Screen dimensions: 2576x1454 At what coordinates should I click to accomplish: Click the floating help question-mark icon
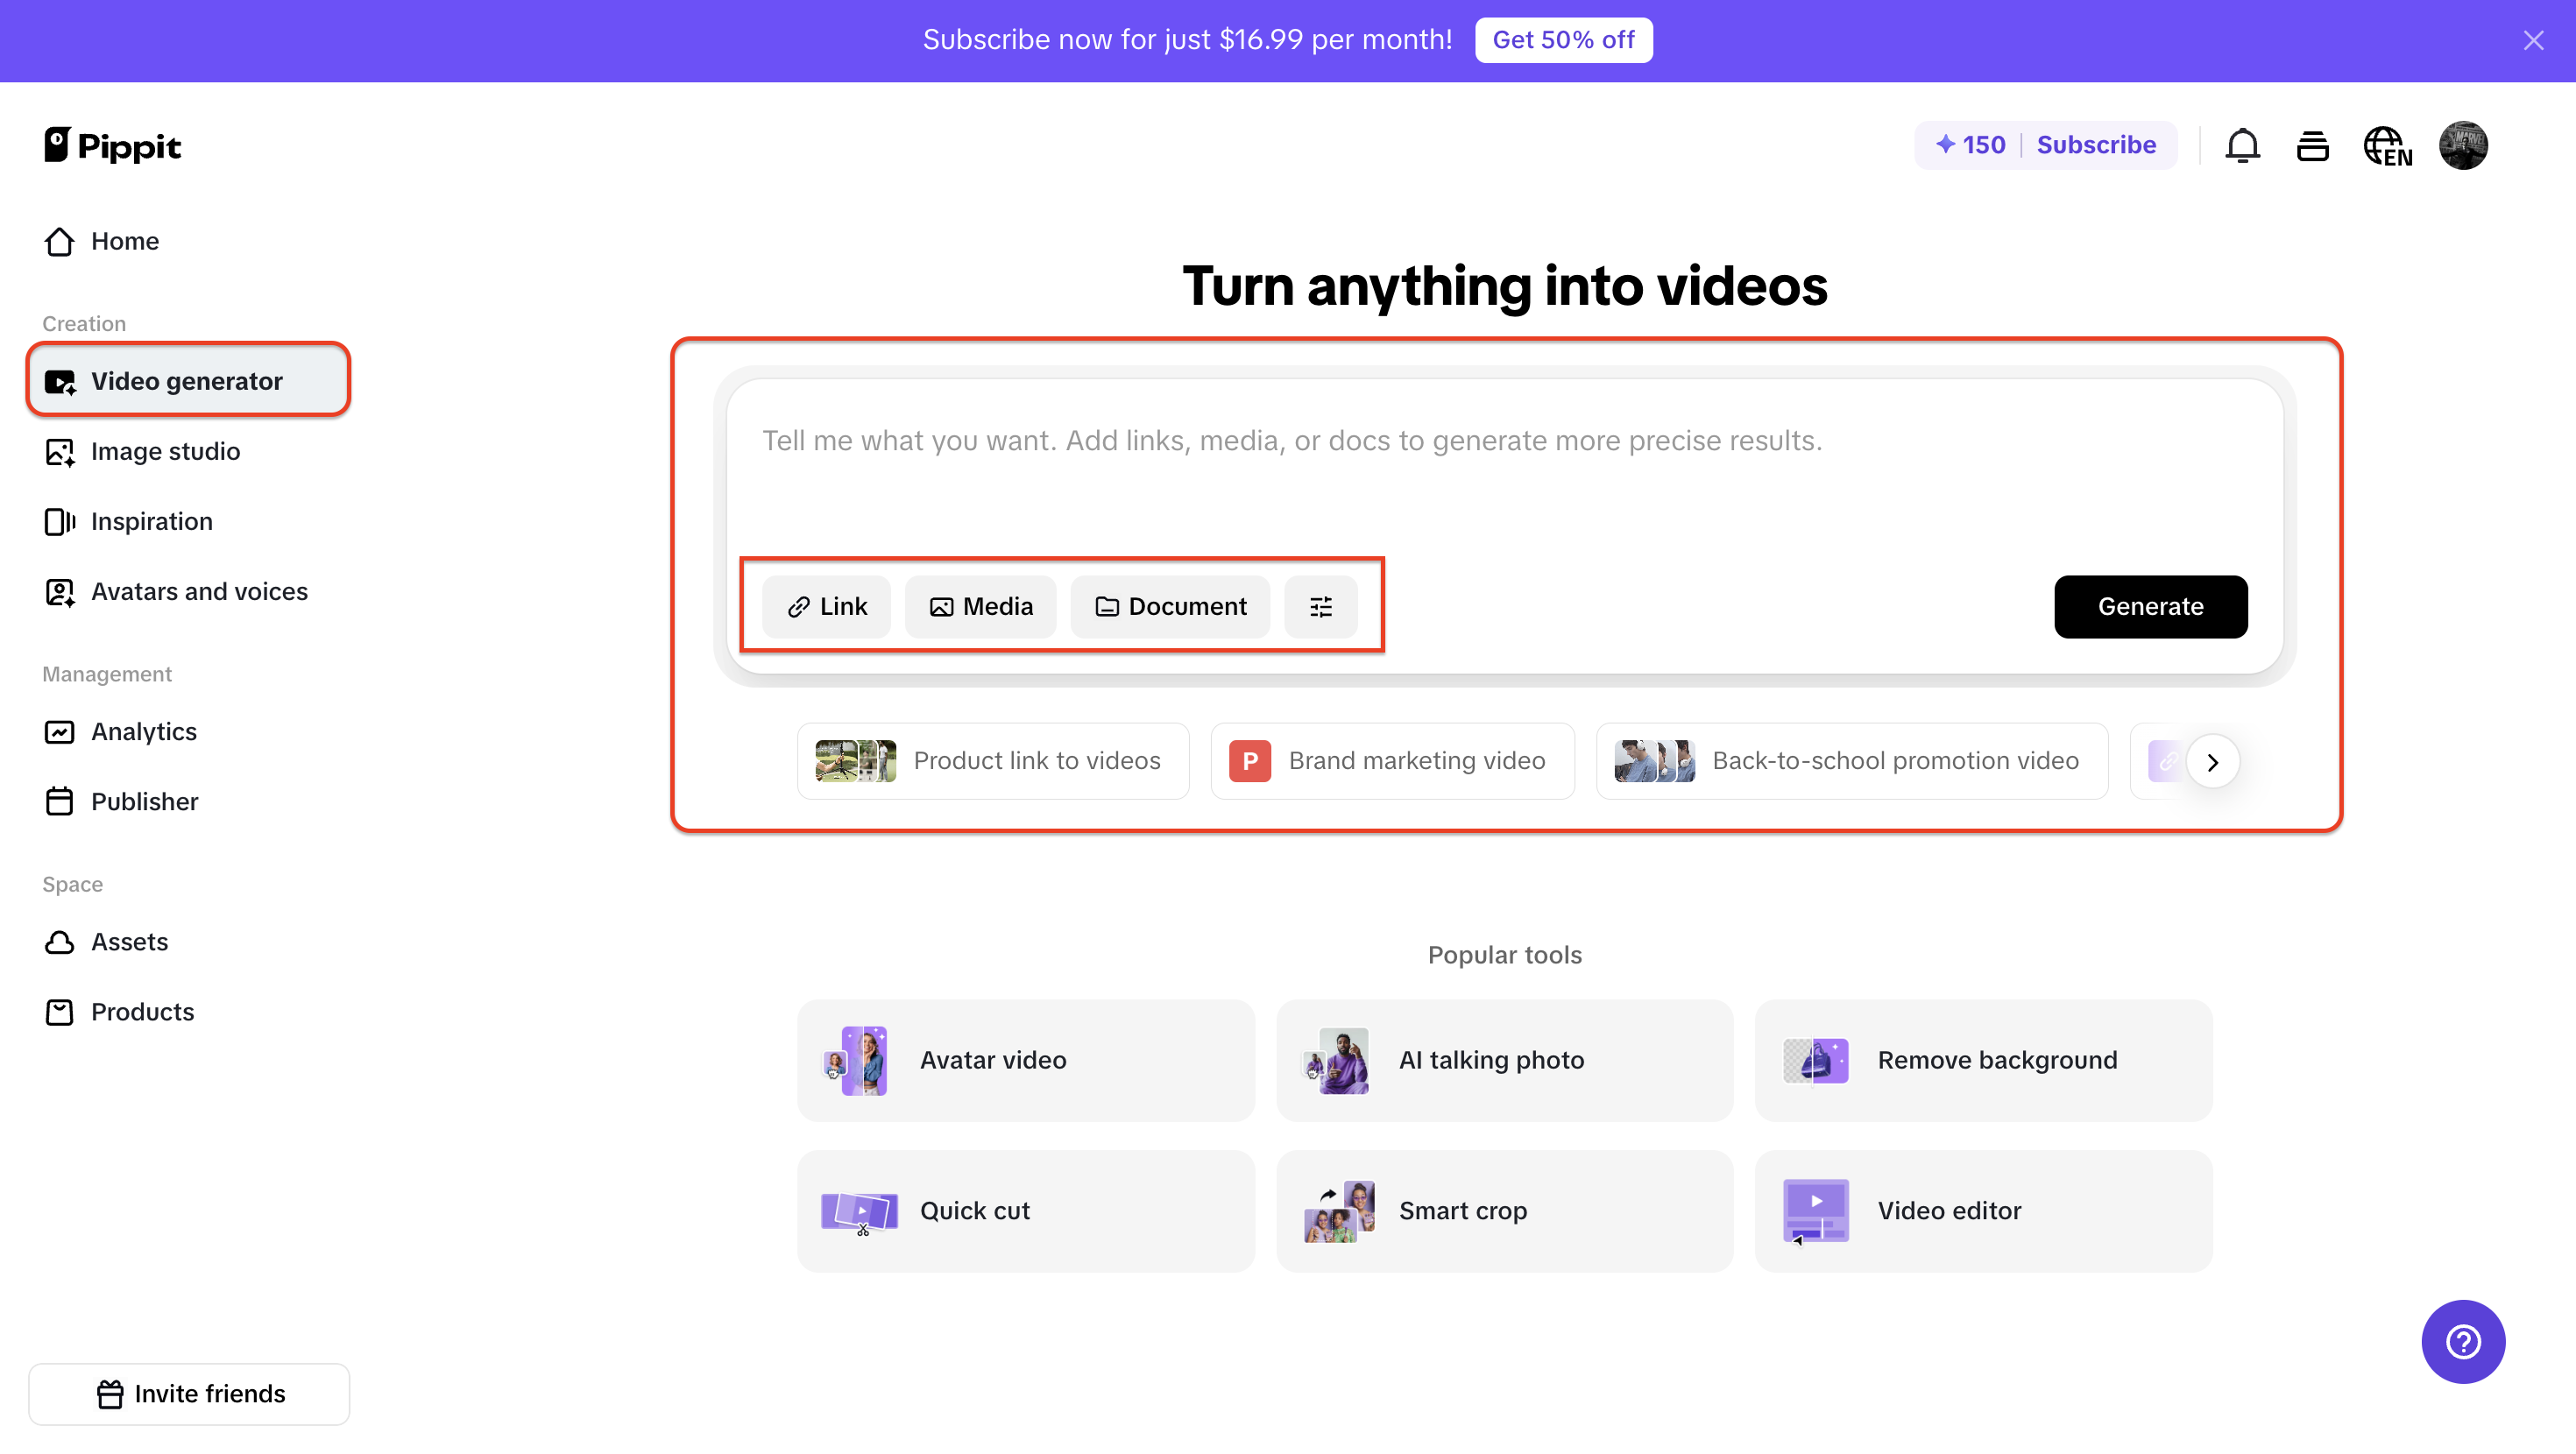coord(2463,1342)
